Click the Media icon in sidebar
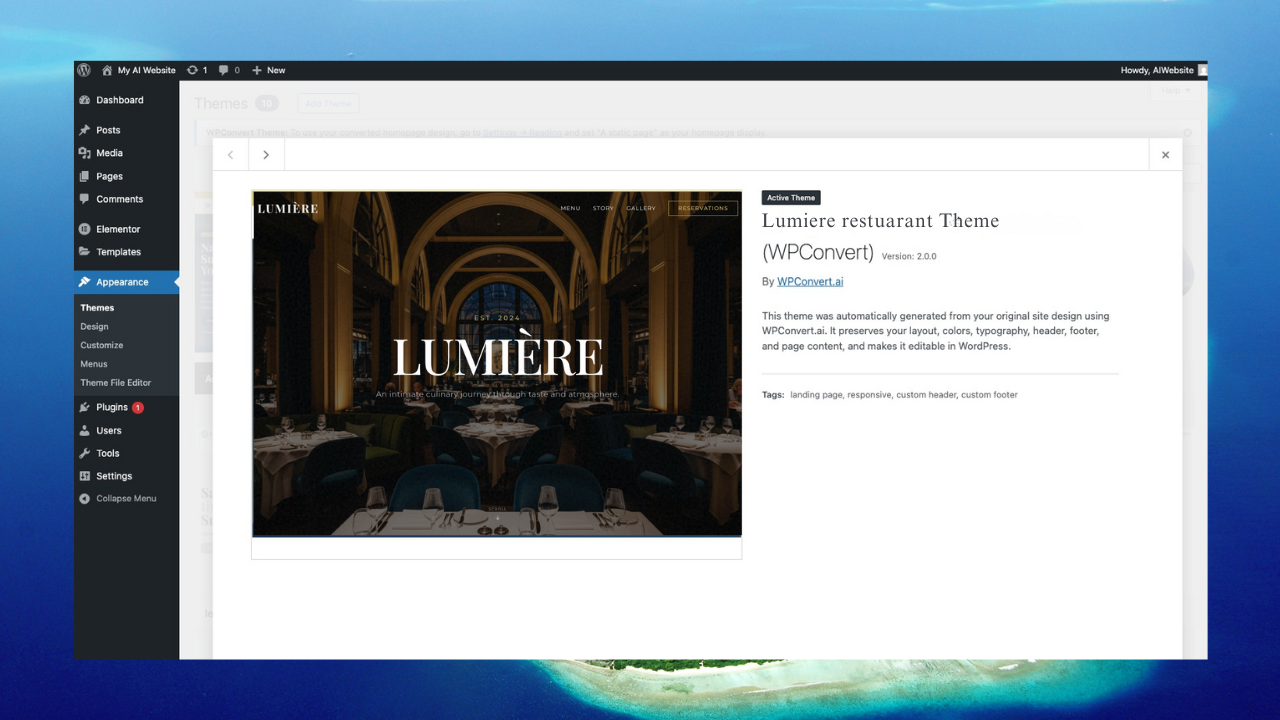This screenshot has height=720, width=1280. 85,153
